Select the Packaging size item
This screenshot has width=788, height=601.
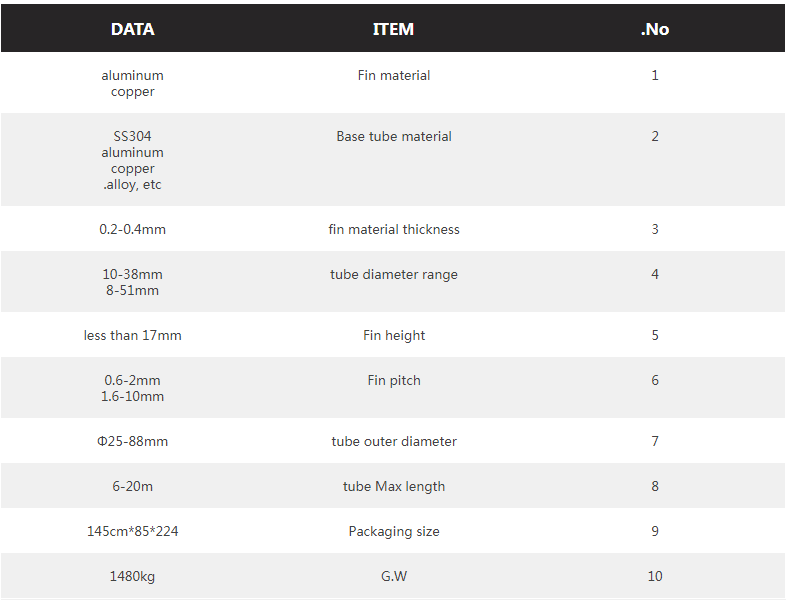(x=393, y=531)
